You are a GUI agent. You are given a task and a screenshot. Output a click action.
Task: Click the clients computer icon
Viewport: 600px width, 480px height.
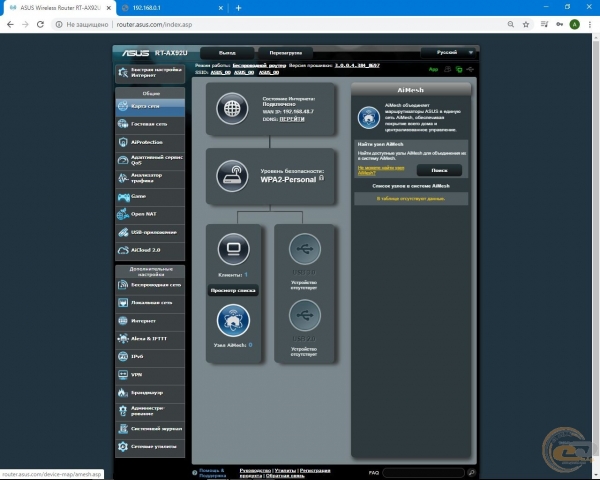233,249
